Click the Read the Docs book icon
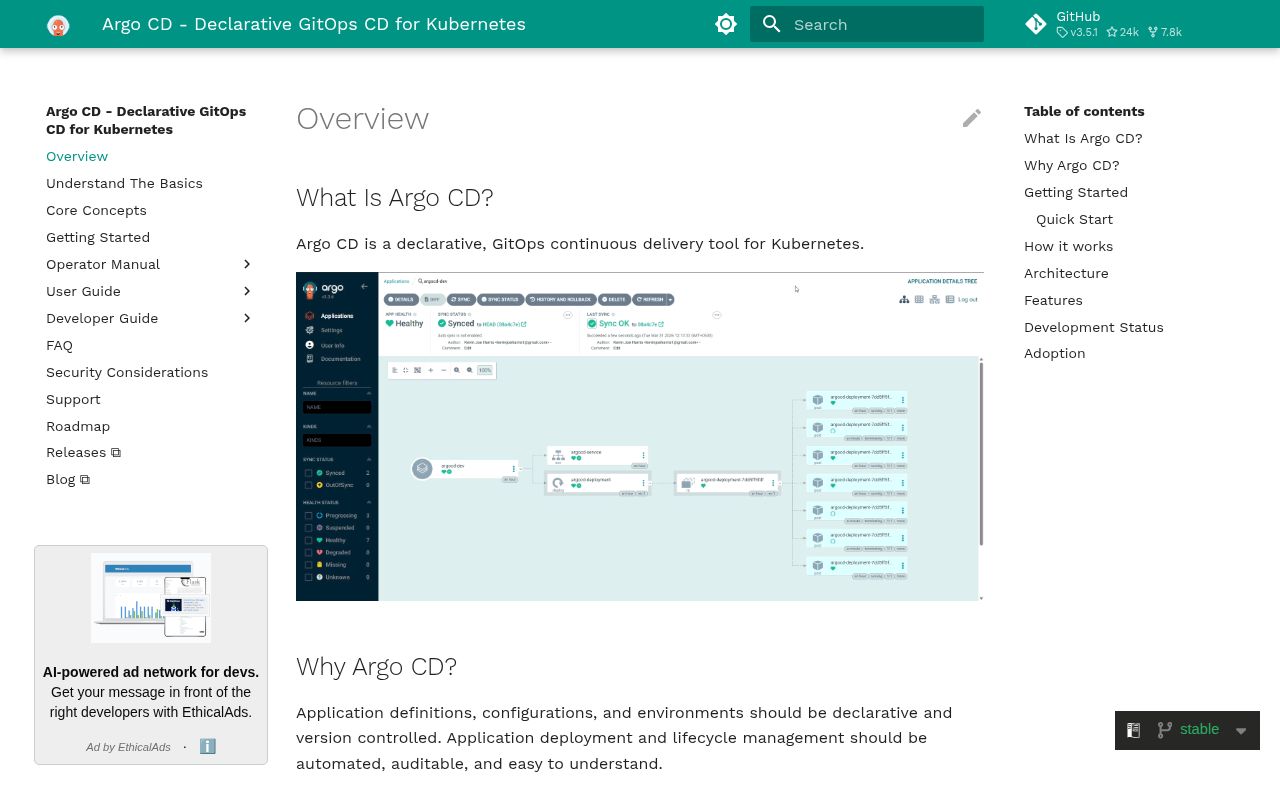 point(1133,731)
